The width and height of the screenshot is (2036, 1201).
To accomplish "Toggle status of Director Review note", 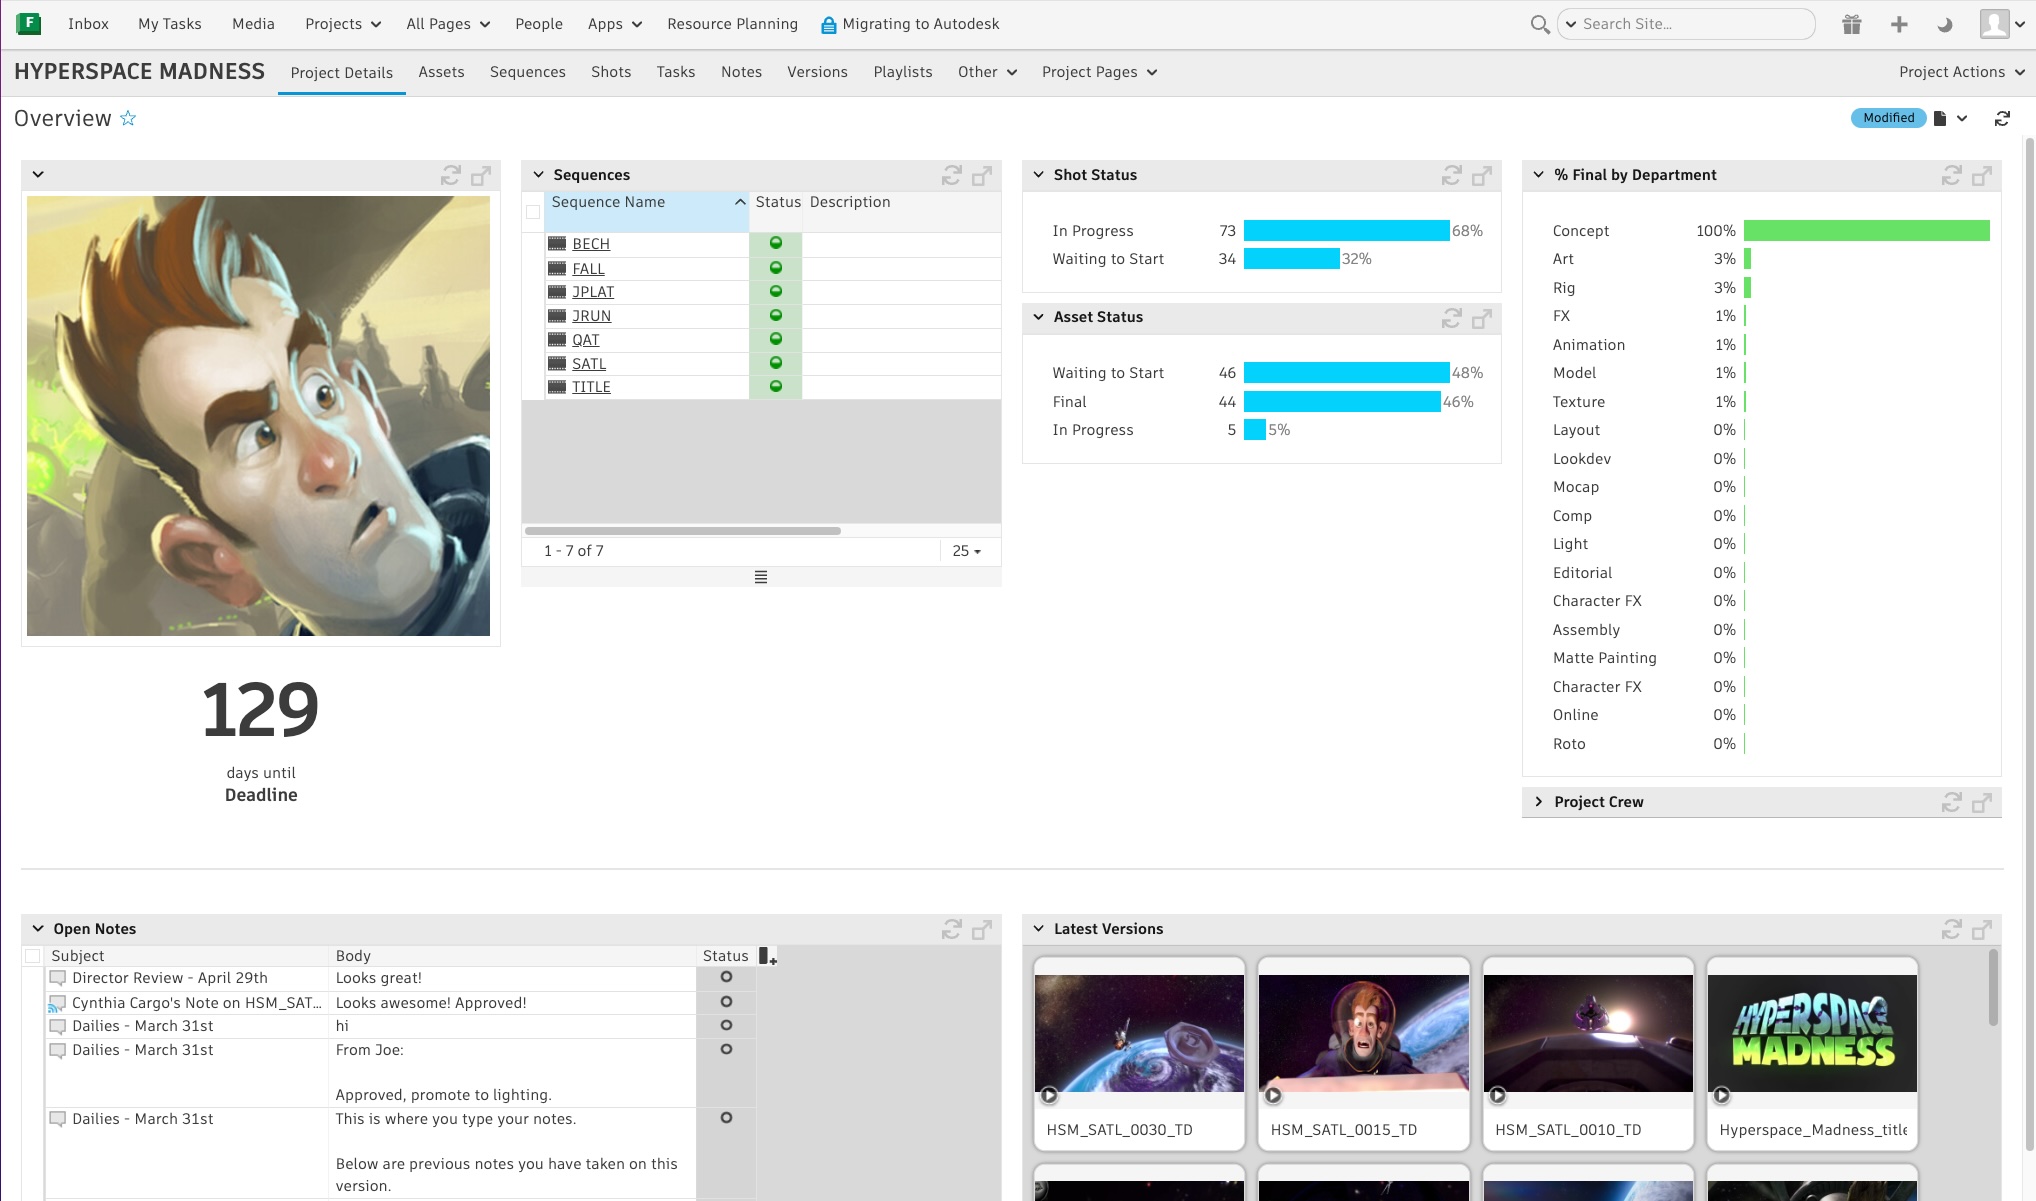I will click(x=726, y=977).
